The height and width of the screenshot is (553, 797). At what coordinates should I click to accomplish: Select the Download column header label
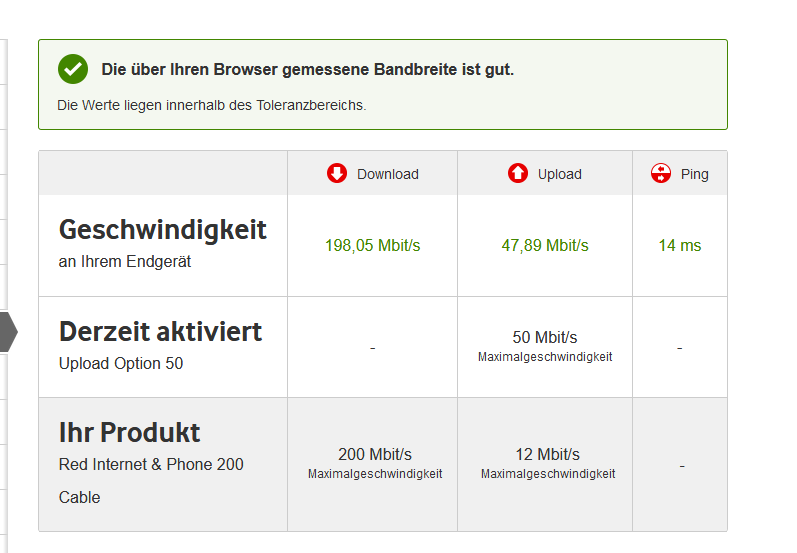click(x=387, y=174)
